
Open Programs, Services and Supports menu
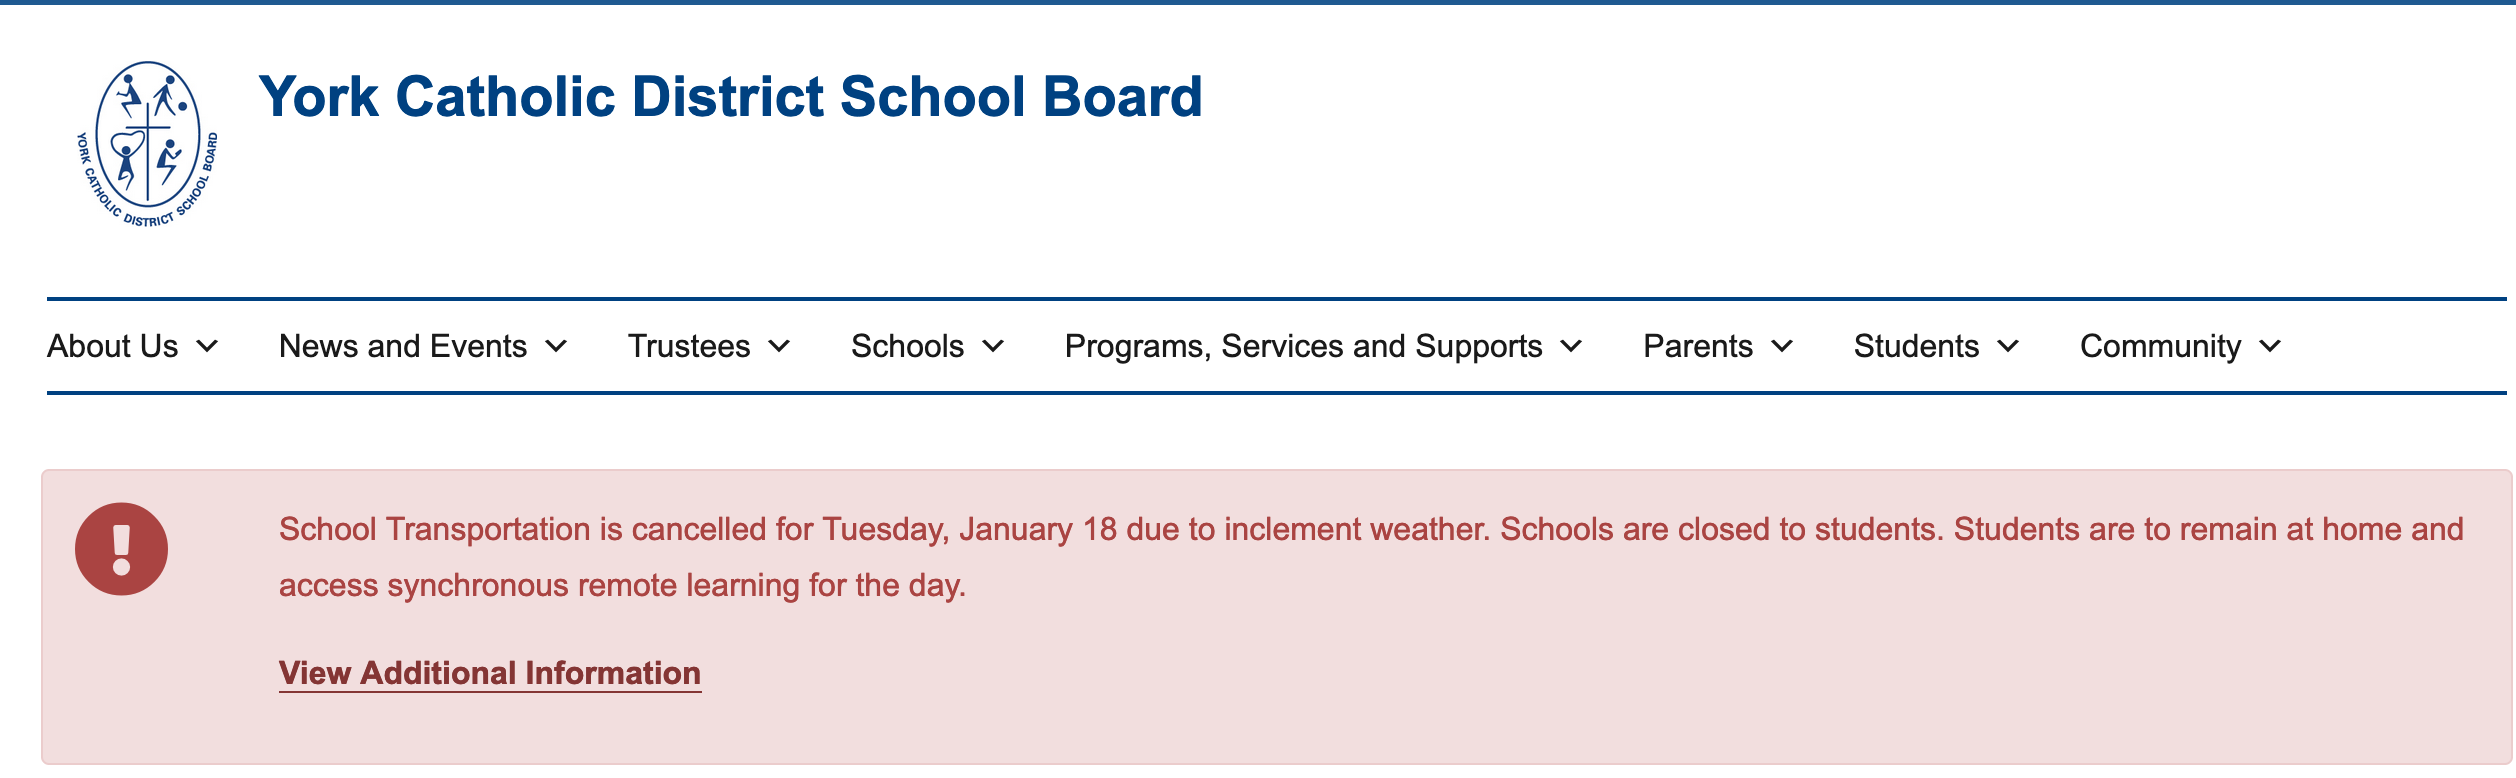coord(1303,347)
